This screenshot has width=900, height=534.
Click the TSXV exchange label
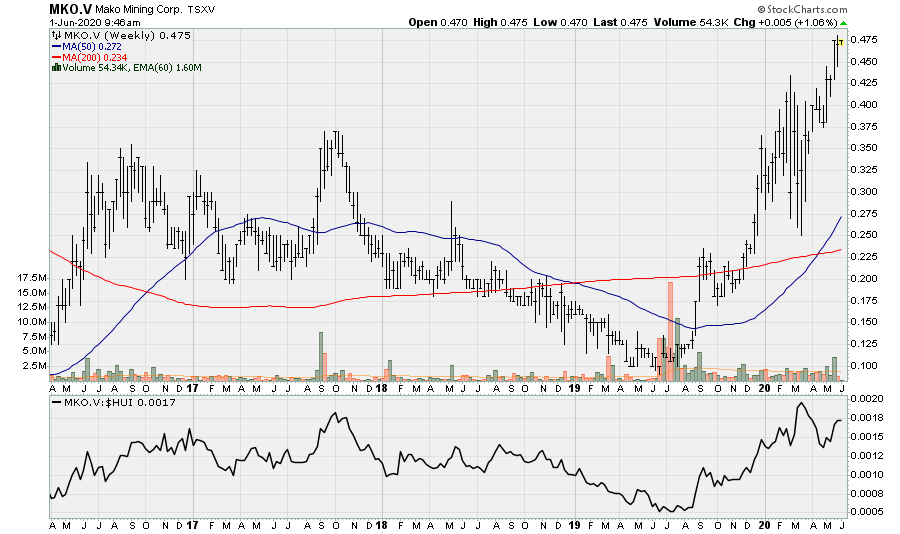(x=201, y=10)
